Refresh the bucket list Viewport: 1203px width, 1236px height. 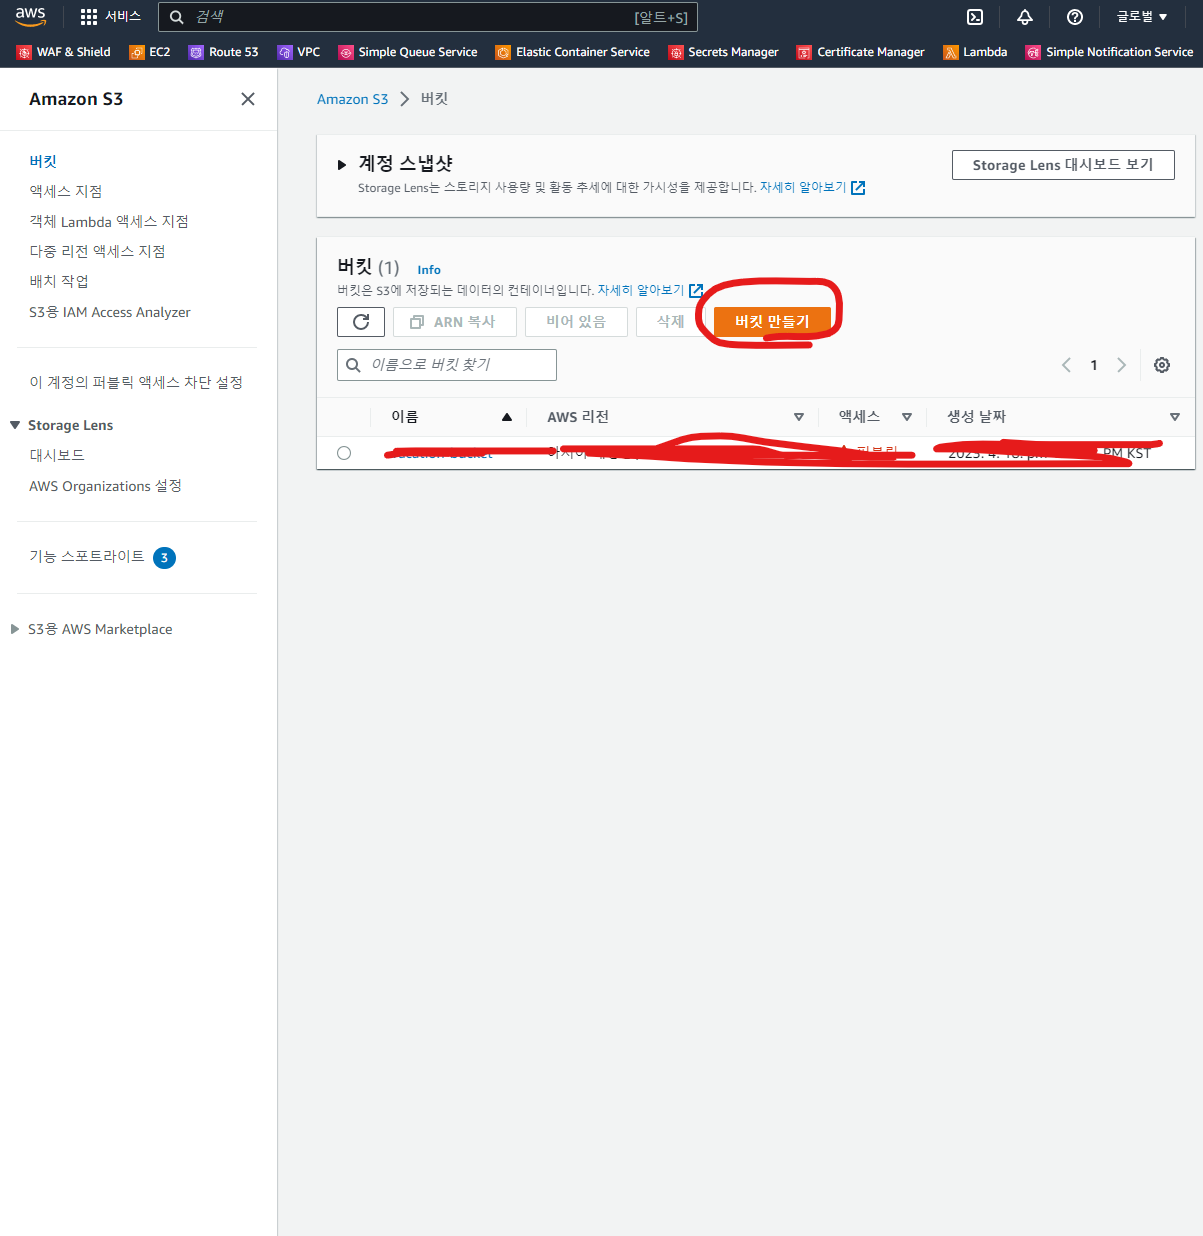tap(361, 322)
